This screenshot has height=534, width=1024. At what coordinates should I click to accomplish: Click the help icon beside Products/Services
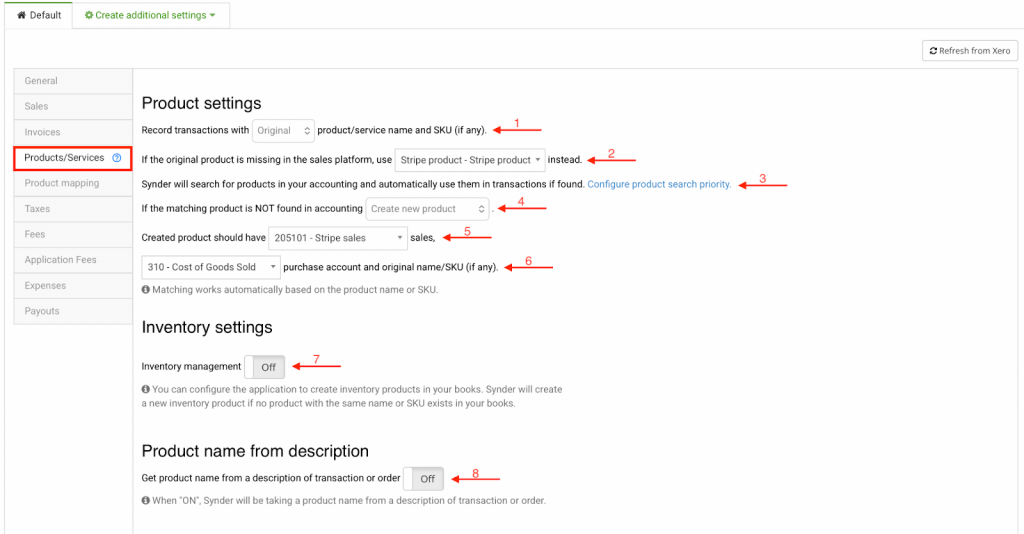tap(117, 158)
